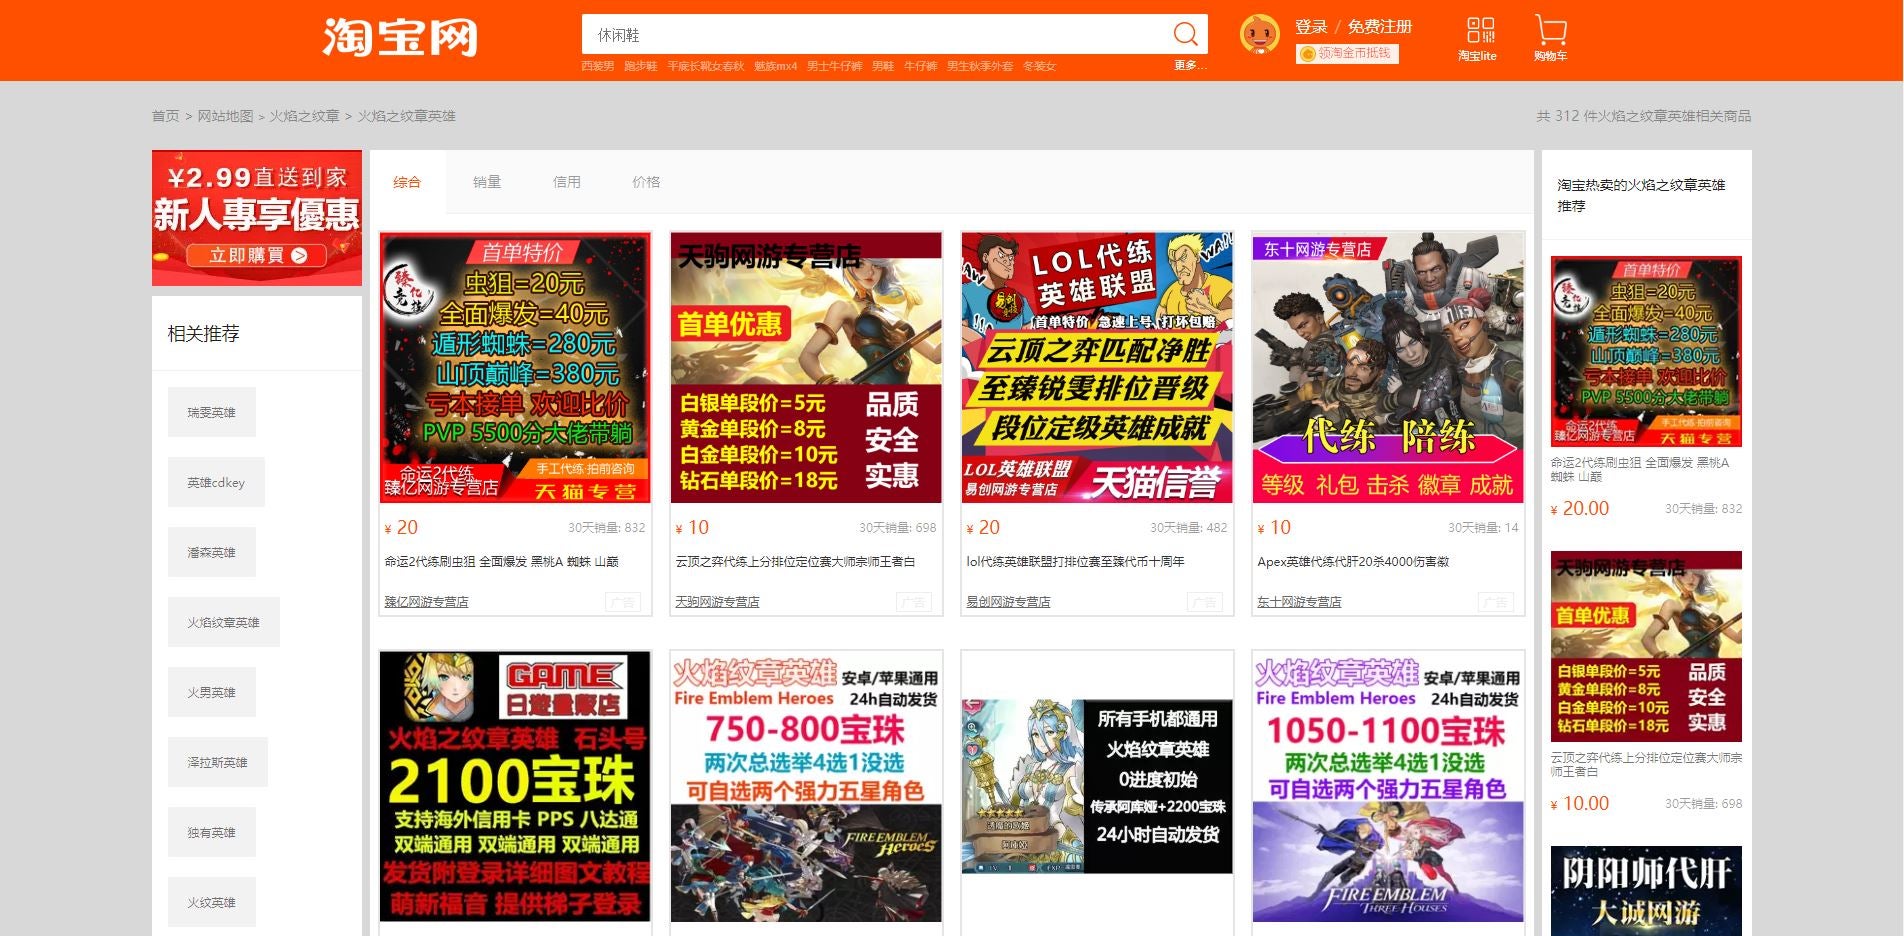Screen dimensions: 1904x936
Task: Click the 英雄cdkey related tag
Action: (216, 482)
